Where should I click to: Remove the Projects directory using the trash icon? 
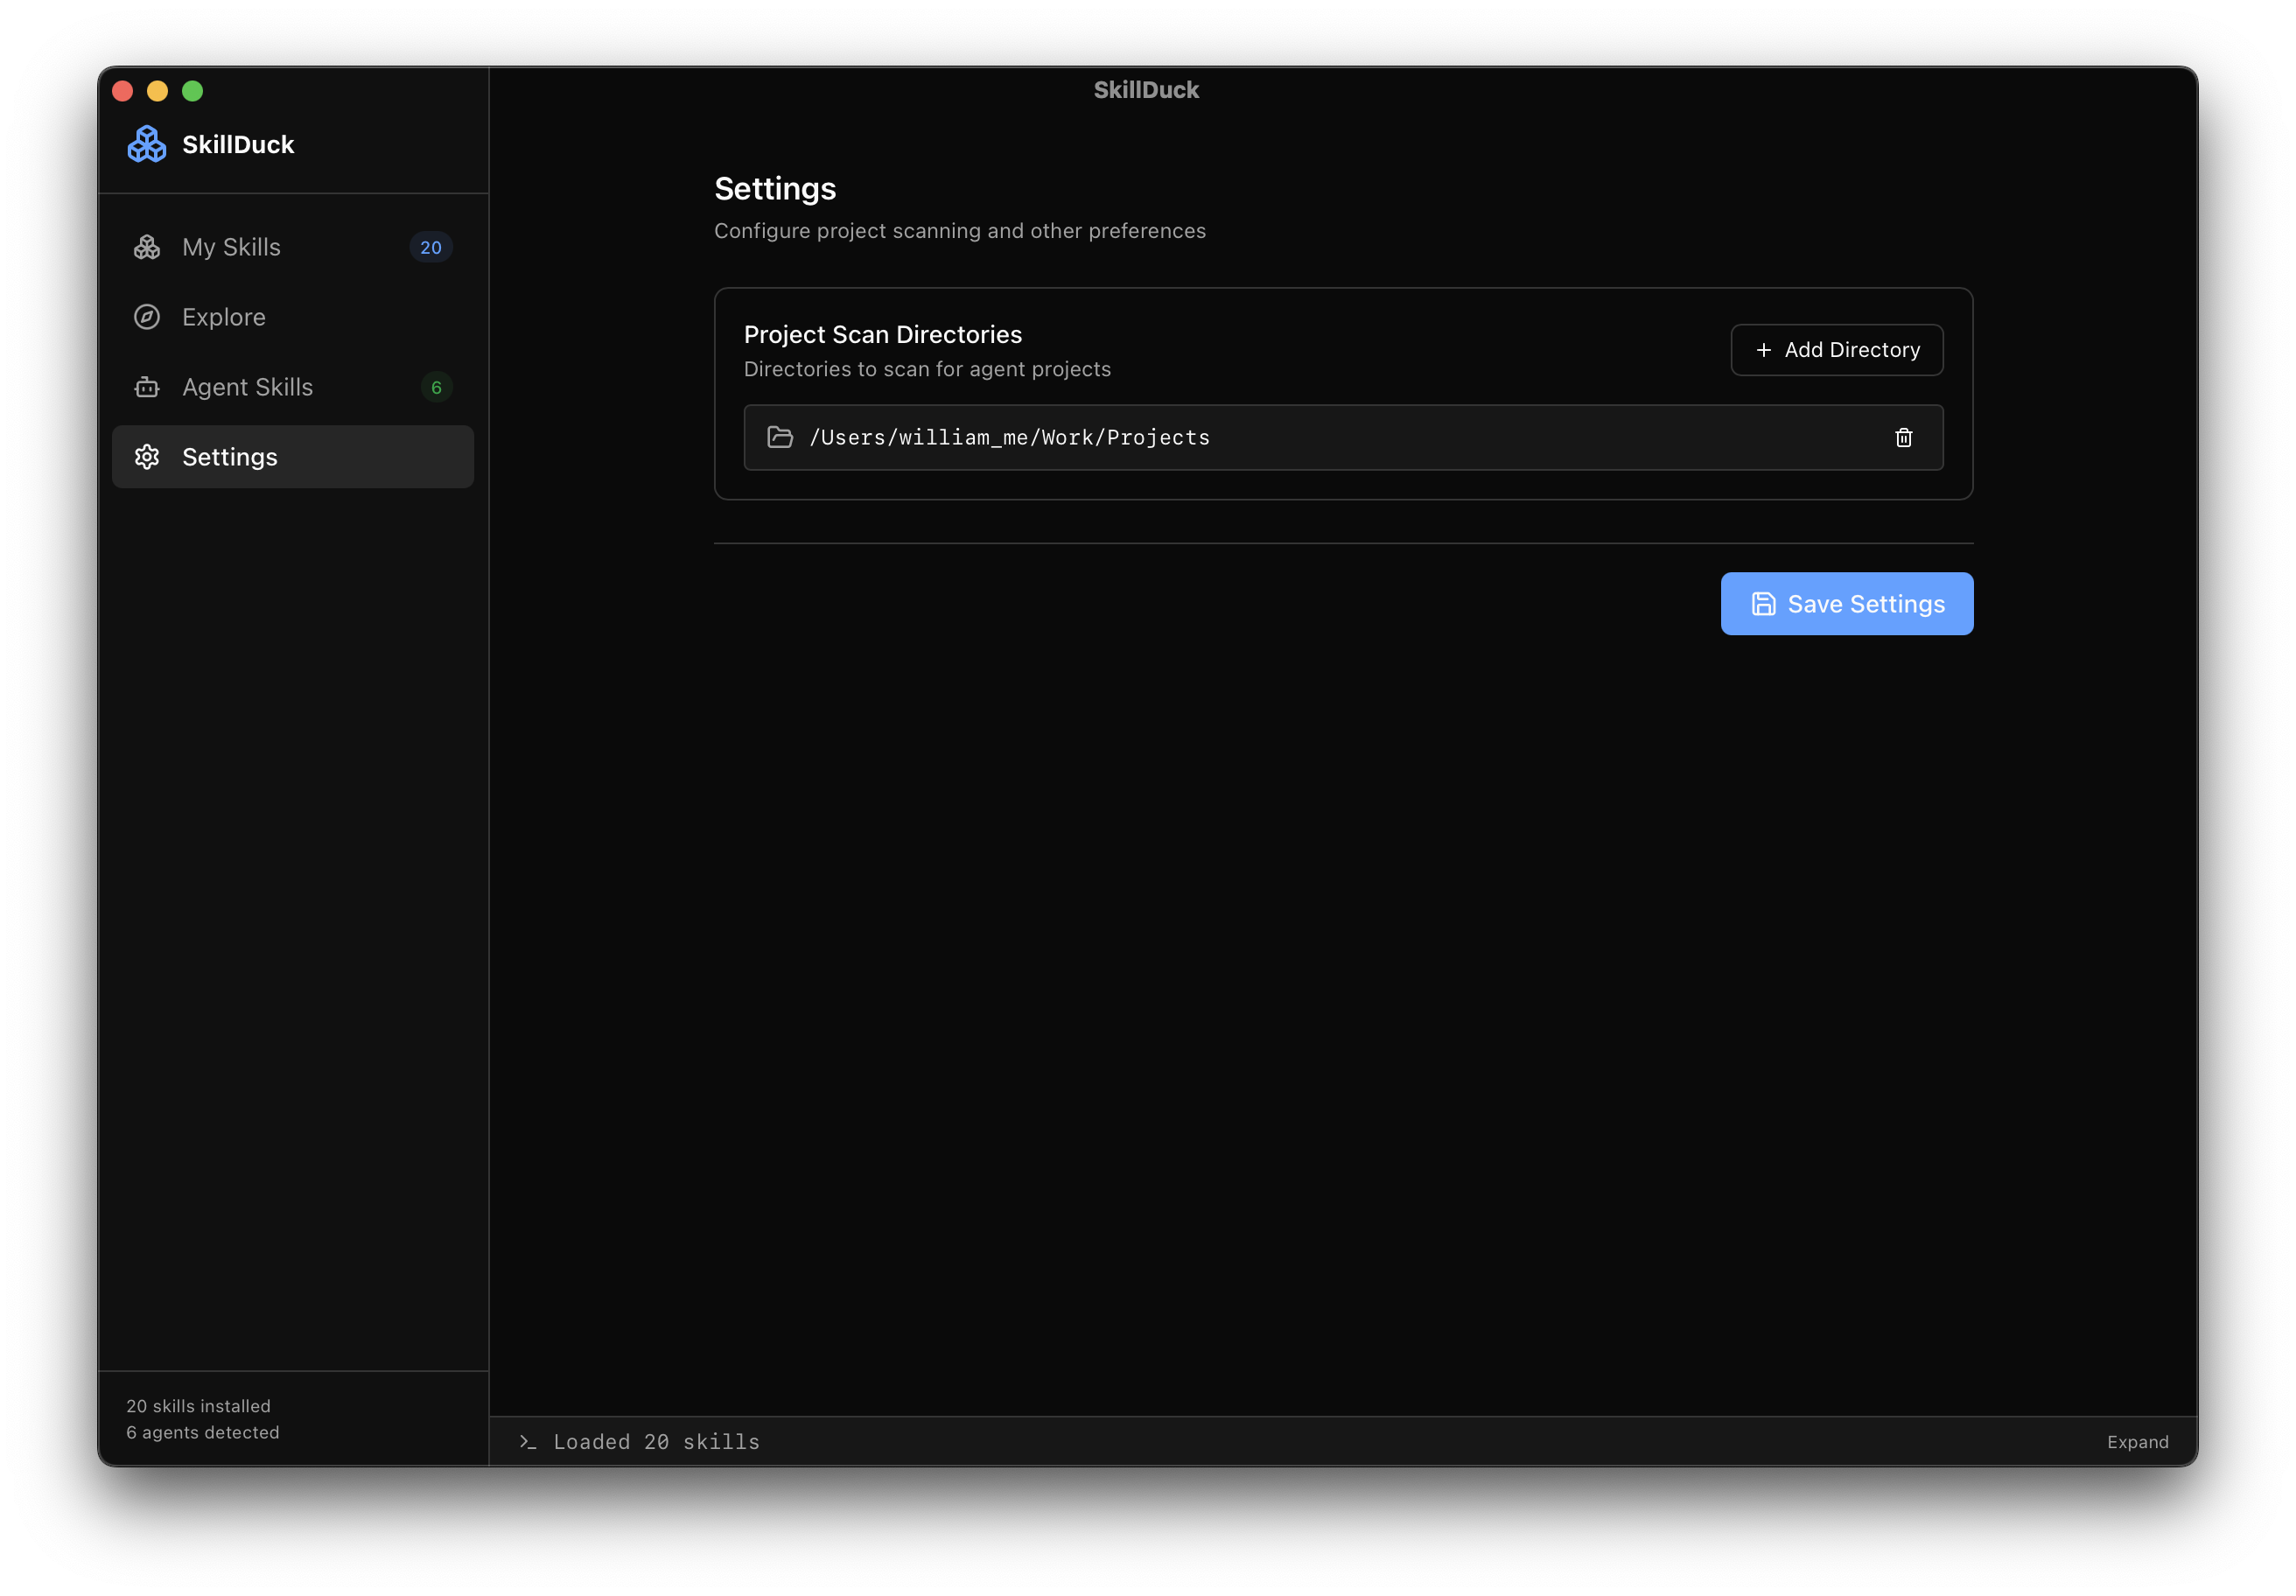pos(1903,437)
